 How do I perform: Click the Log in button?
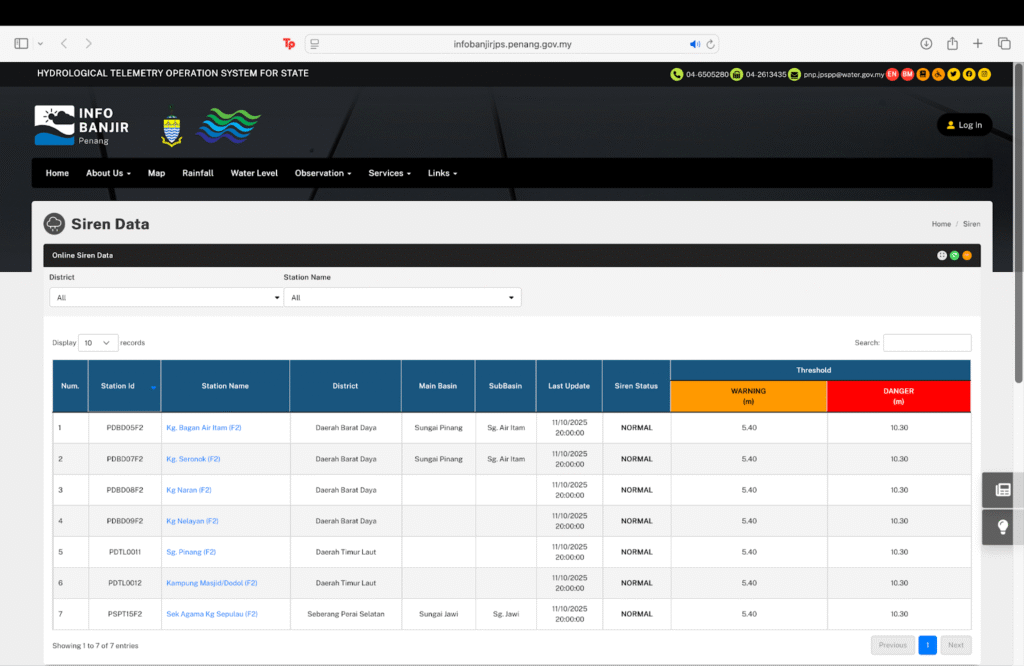point(964,125)
